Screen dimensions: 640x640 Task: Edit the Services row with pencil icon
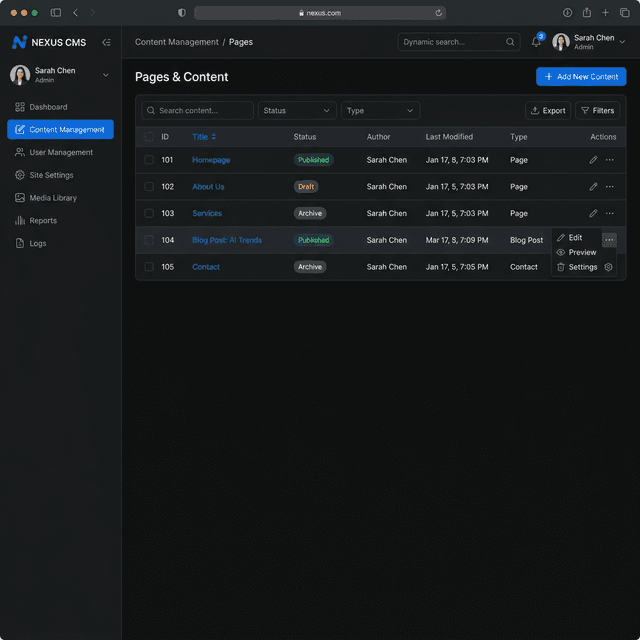pyautogui.click(x=593, y=213)
